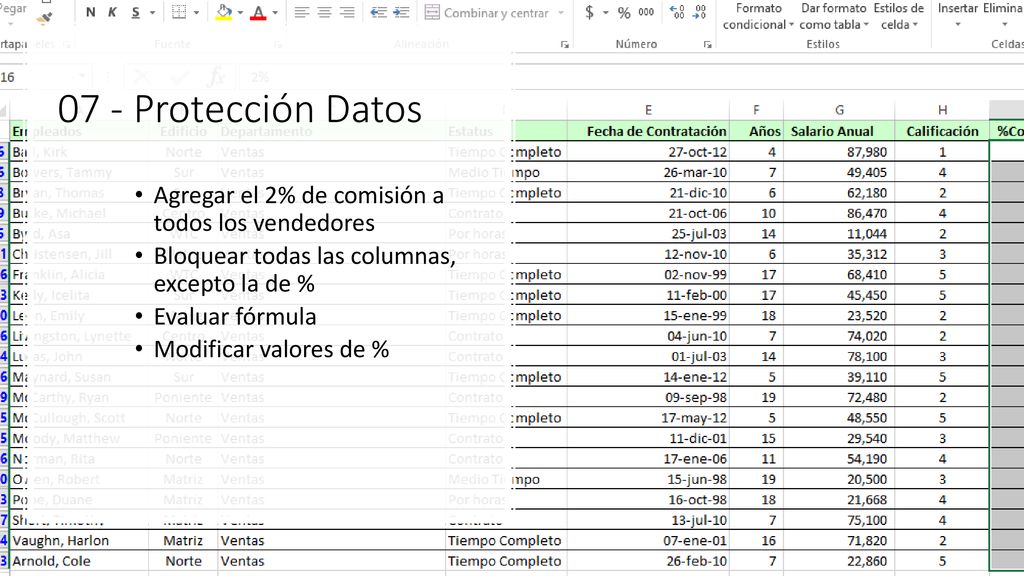The image size is (1024, 576).
Task: Increase indent
Action: point(402,12)
